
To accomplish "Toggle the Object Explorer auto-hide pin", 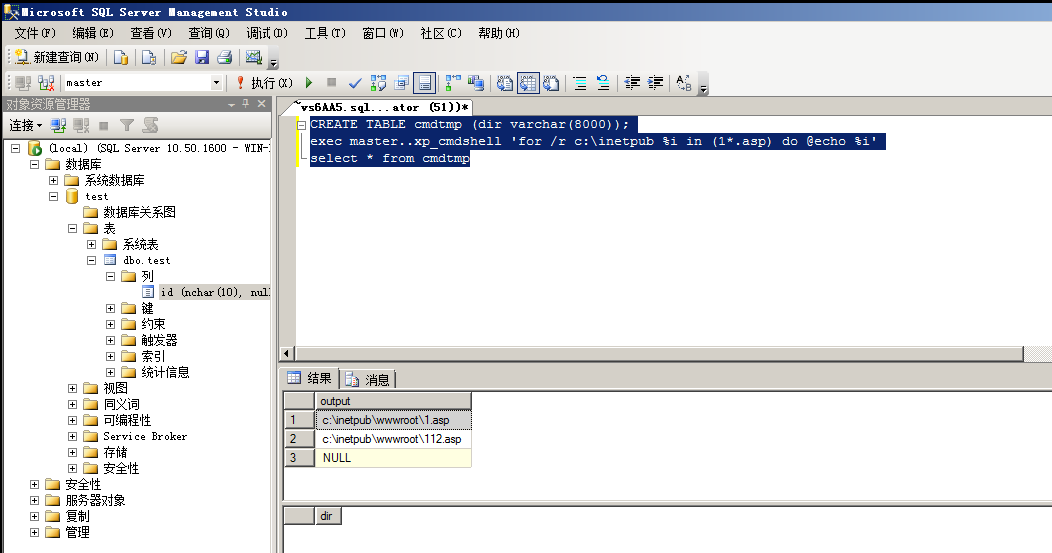I will coord(246,104).
